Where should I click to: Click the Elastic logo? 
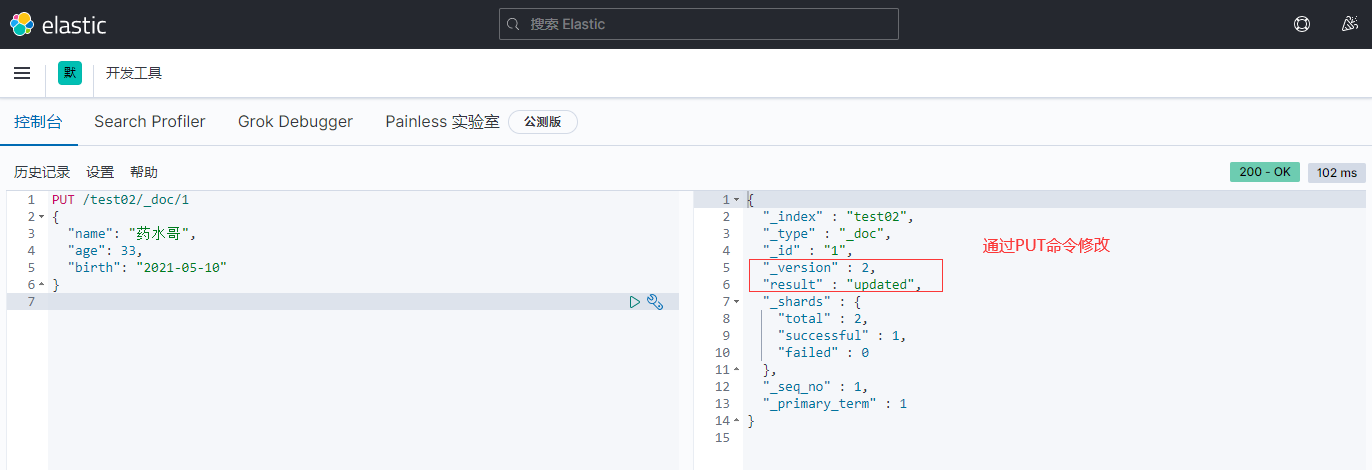pos(57,24)
